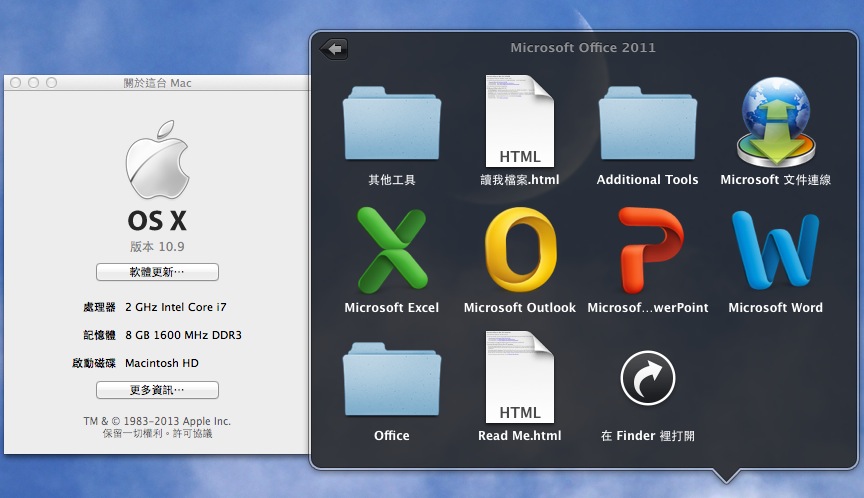Click the Microsoft Office 2011 stack title

(x=583, y=47)
